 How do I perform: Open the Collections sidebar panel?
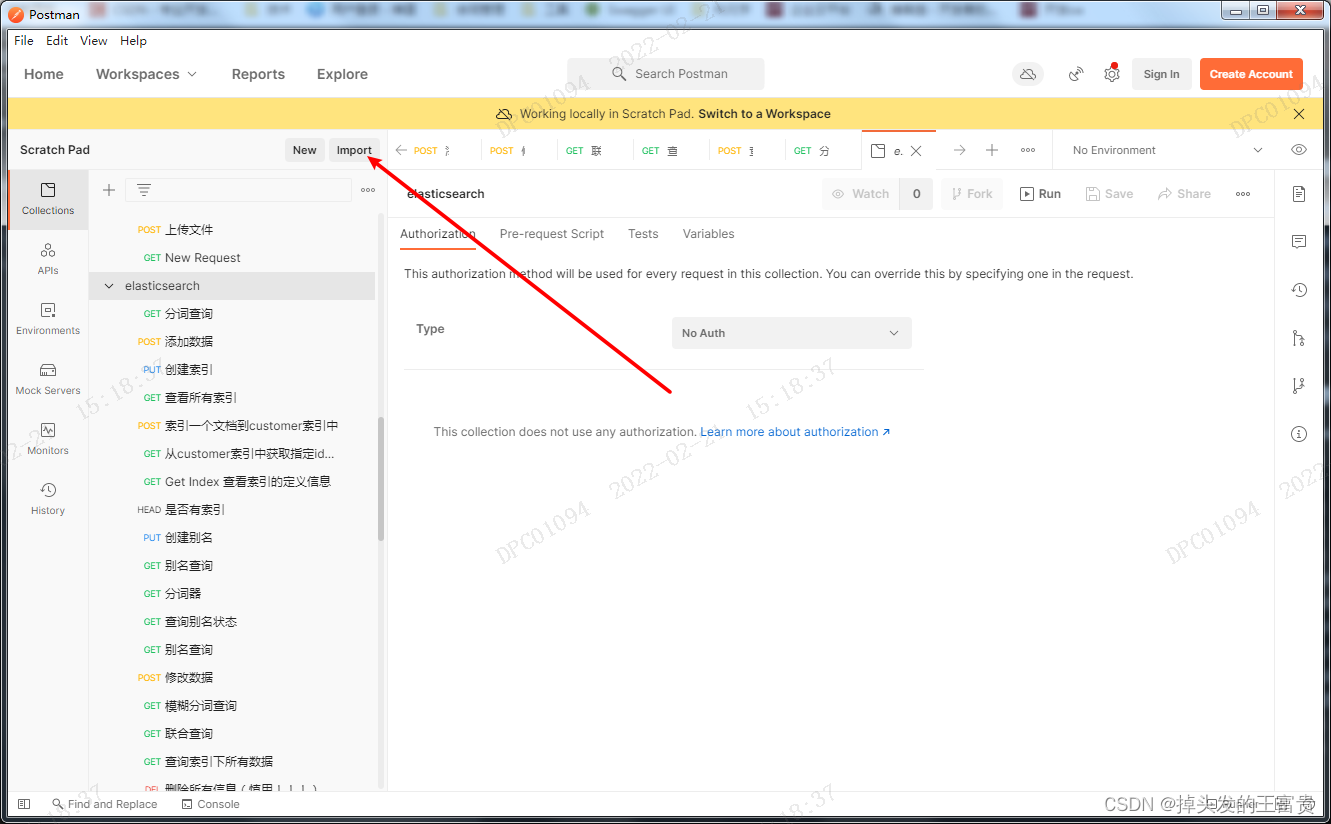[48, 199]
